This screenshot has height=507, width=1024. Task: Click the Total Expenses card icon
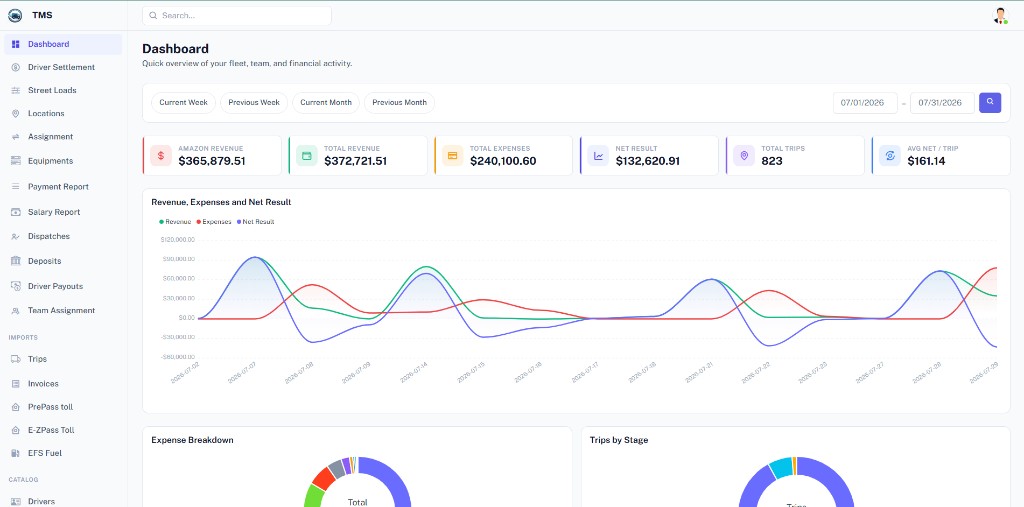452,155
